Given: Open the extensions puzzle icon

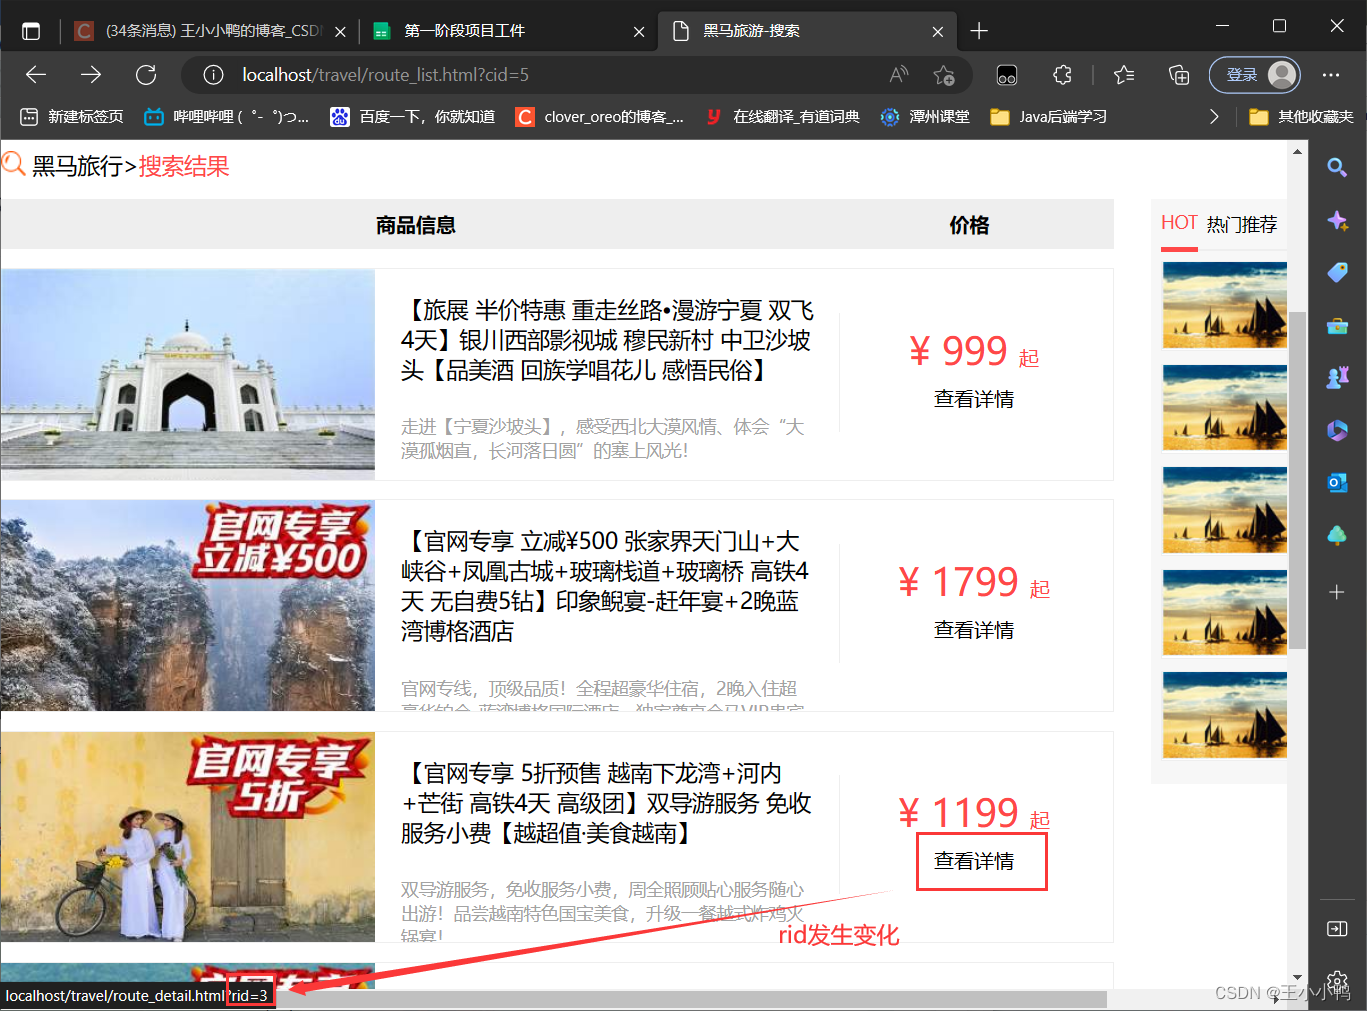Looking at the screenshot, I should tap(1062, 75).
